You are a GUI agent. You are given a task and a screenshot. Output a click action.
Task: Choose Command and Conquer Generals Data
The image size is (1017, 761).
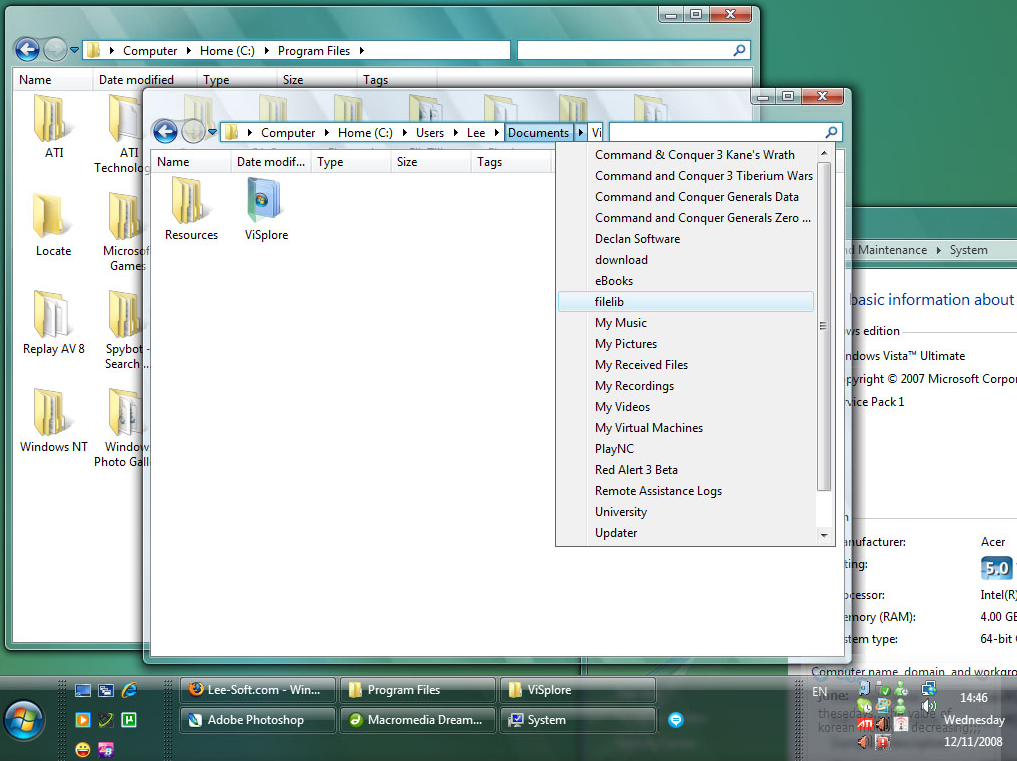click(686, 197)
